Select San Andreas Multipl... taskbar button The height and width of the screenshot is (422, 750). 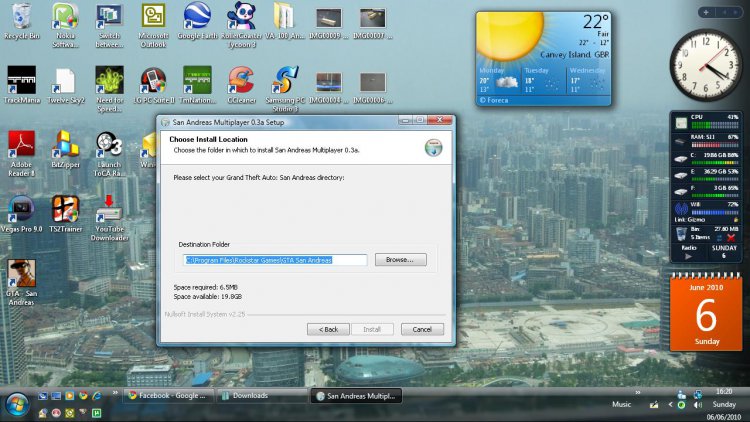(356, 396)
